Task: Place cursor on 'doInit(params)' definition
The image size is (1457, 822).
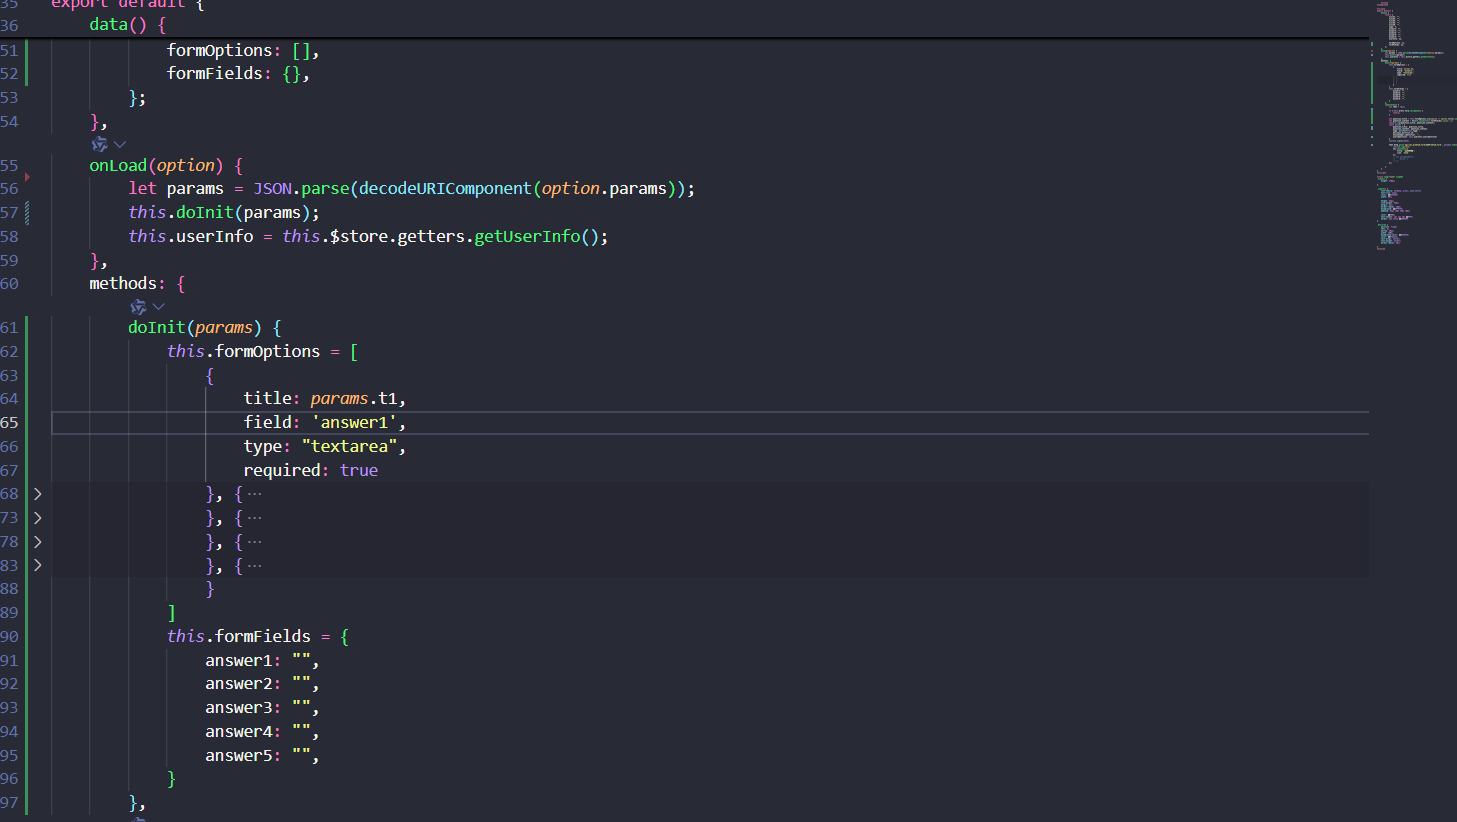Action: click(x=195, y=328)
